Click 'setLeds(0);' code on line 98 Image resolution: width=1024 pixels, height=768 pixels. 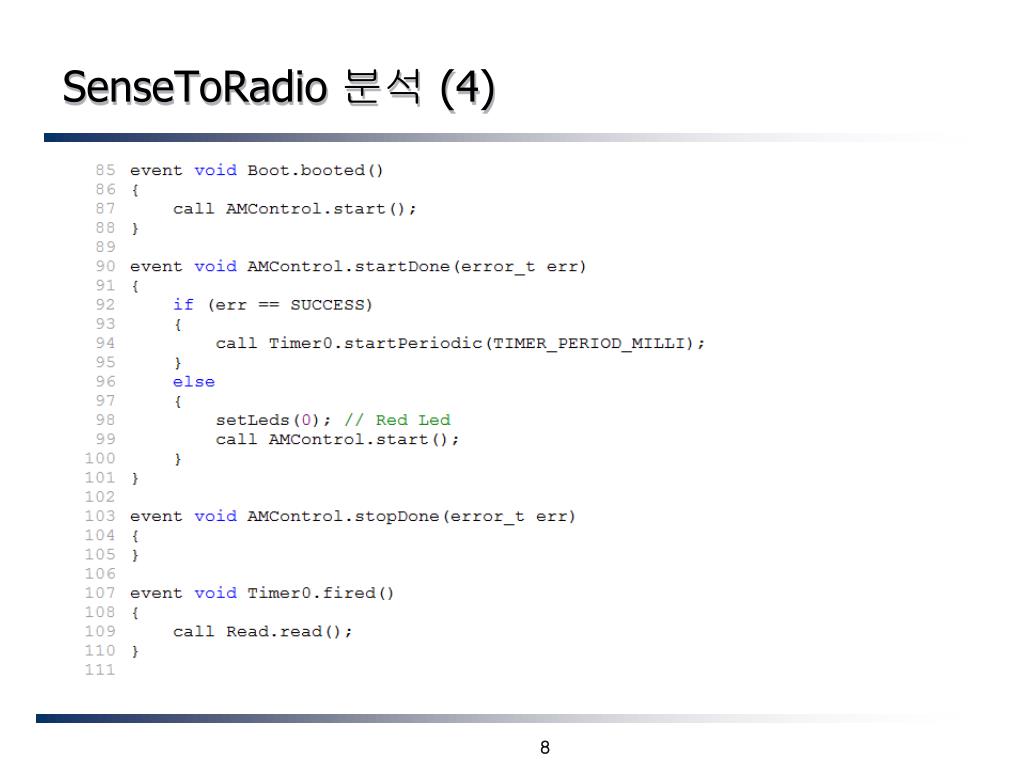point(274,420)
